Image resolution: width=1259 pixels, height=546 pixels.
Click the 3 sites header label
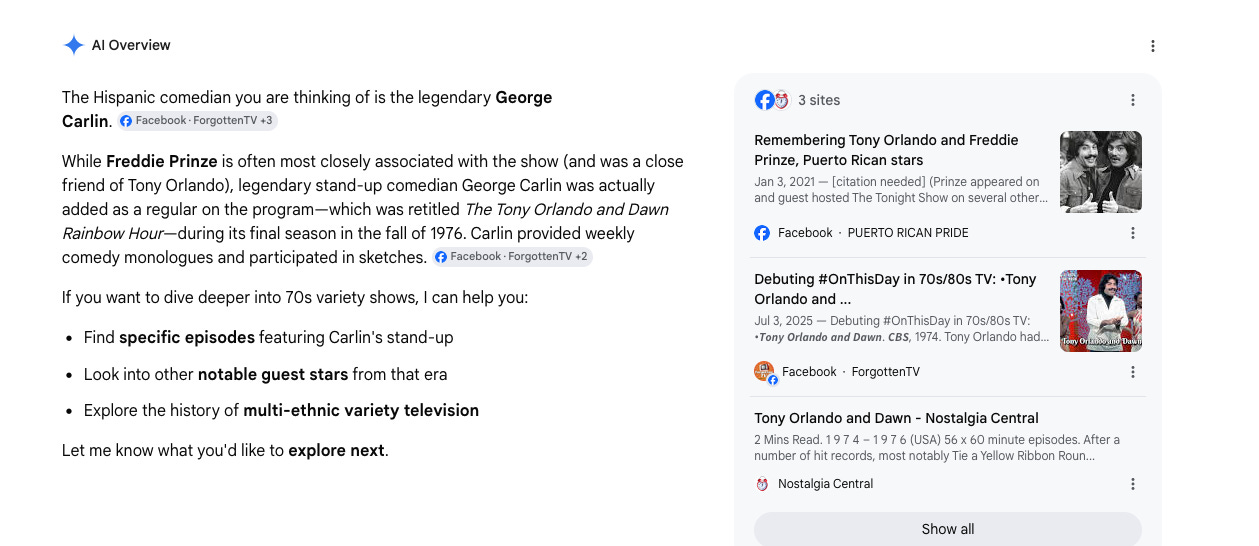(819, 100)
